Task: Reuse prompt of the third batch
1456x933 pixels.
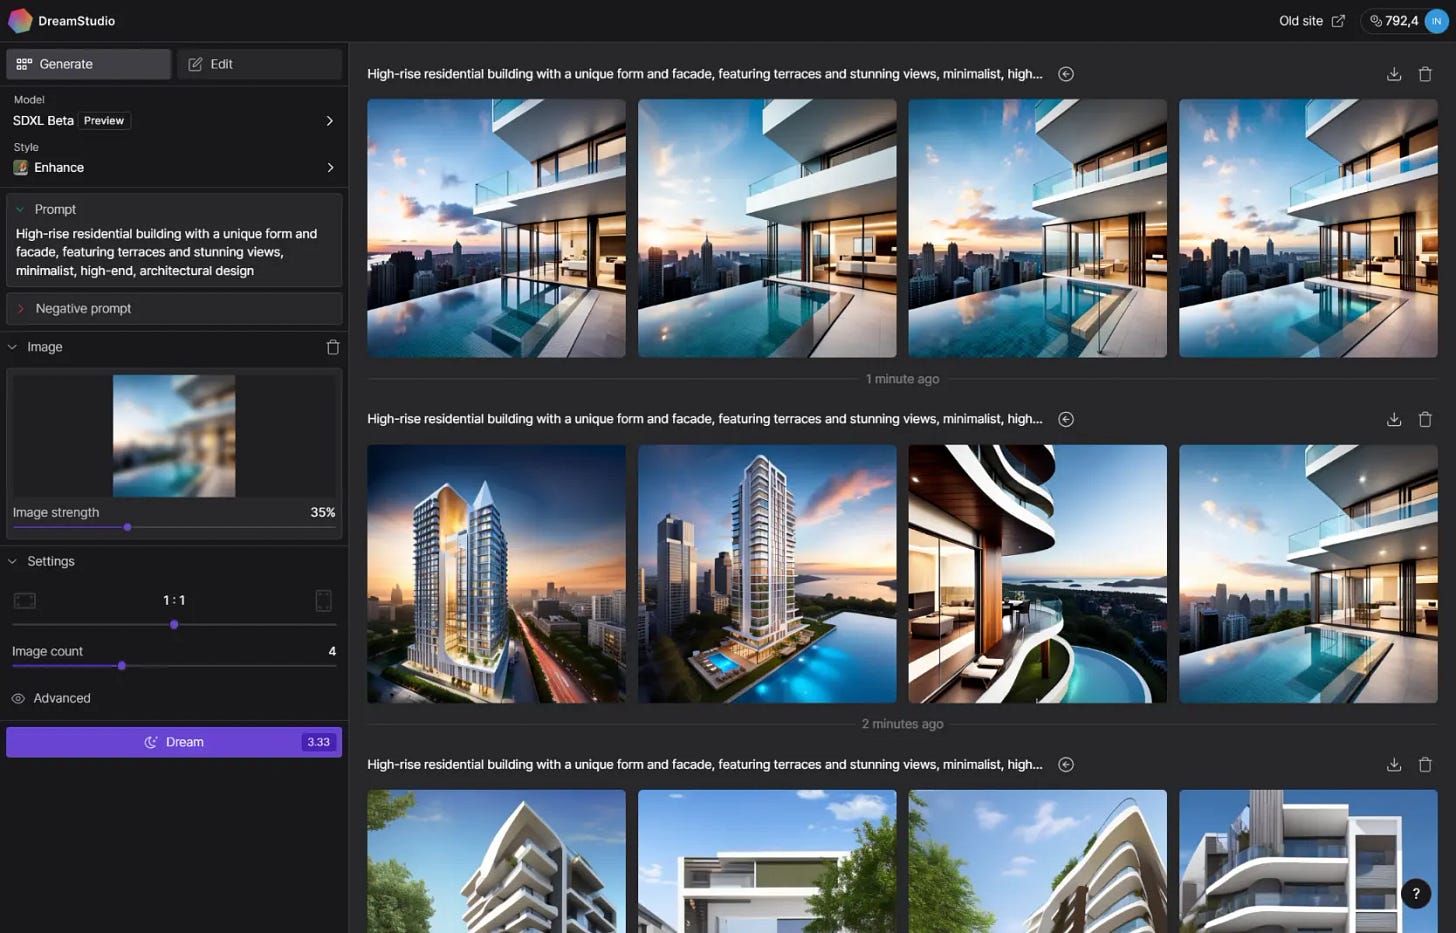Action: (x=1066, y=765)
